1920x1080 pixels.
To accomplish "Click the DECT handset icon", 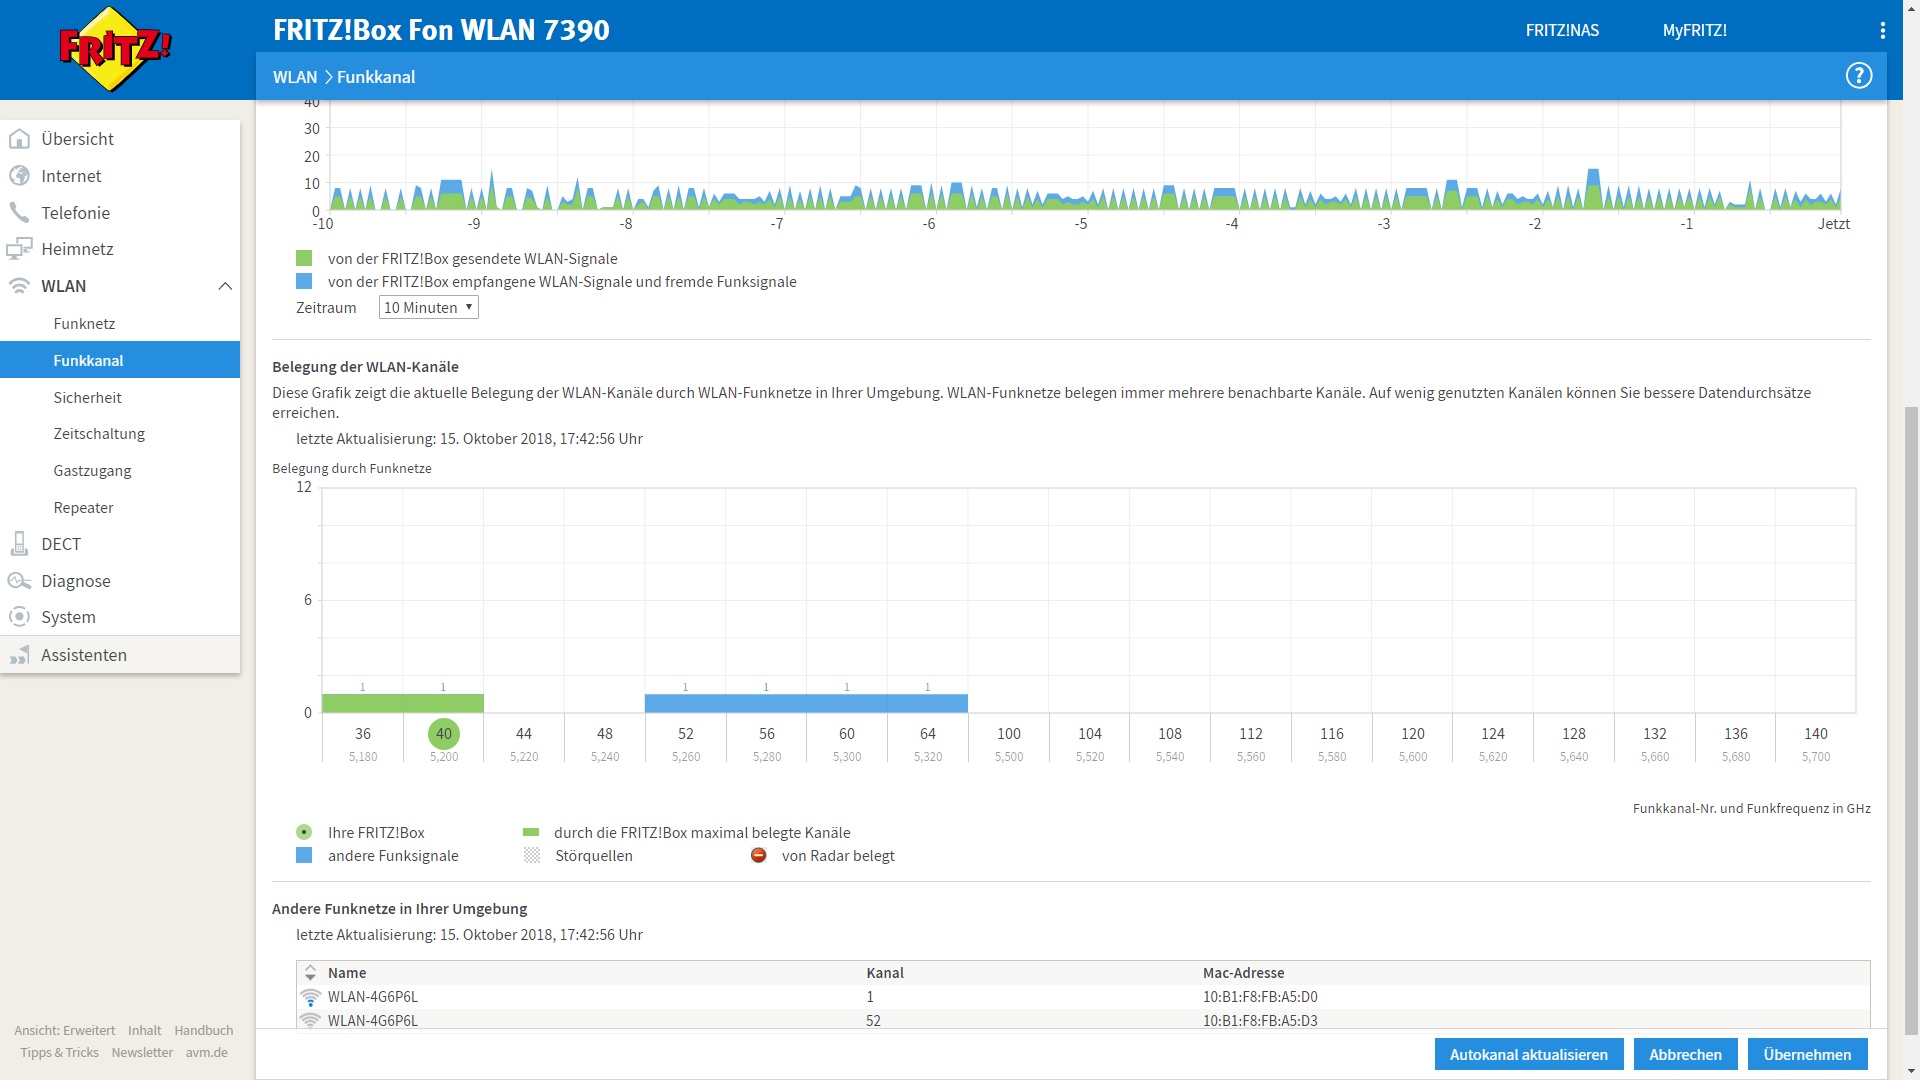I will (x=19, y=544).
